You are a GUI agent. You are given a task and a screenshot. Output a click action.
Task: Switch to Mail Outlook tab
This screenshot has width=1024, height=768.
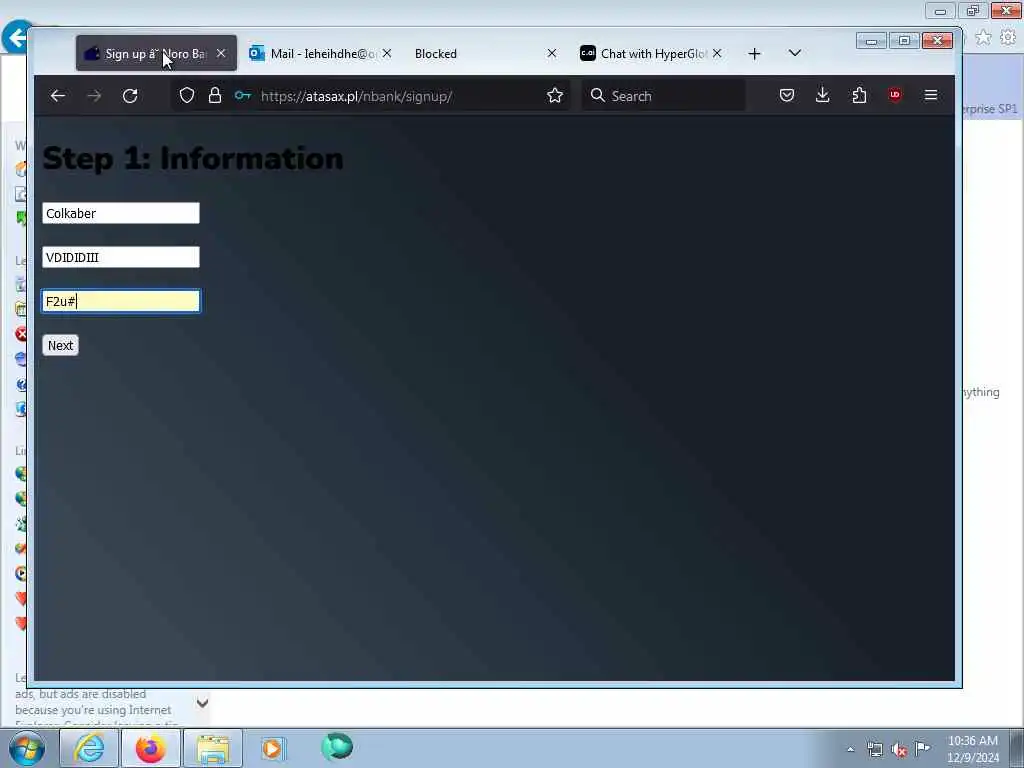(x=321, y=54)
